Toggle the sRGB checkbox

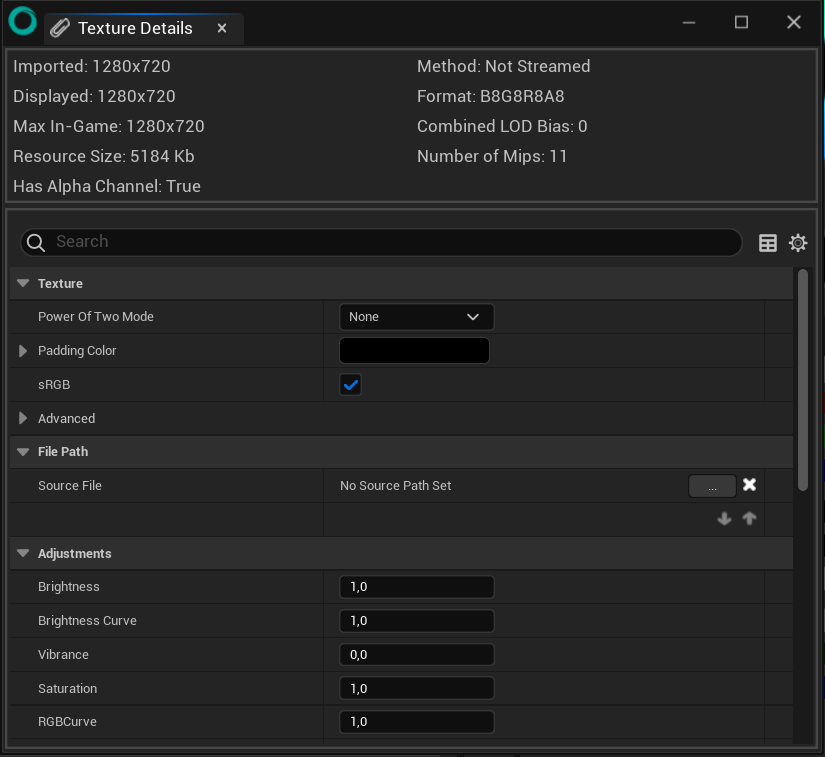pyautogui.click(x=350, y=385)
